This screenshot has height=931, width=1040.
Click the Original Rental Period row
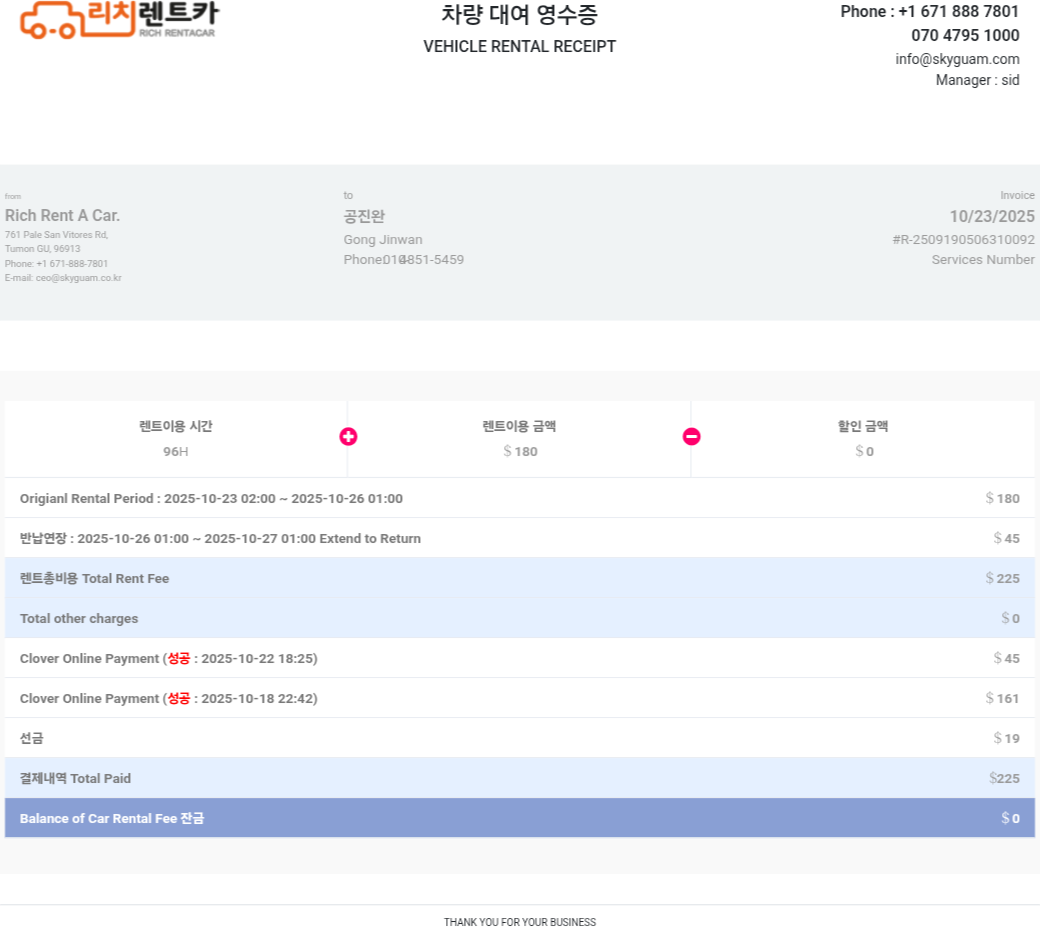211,498
